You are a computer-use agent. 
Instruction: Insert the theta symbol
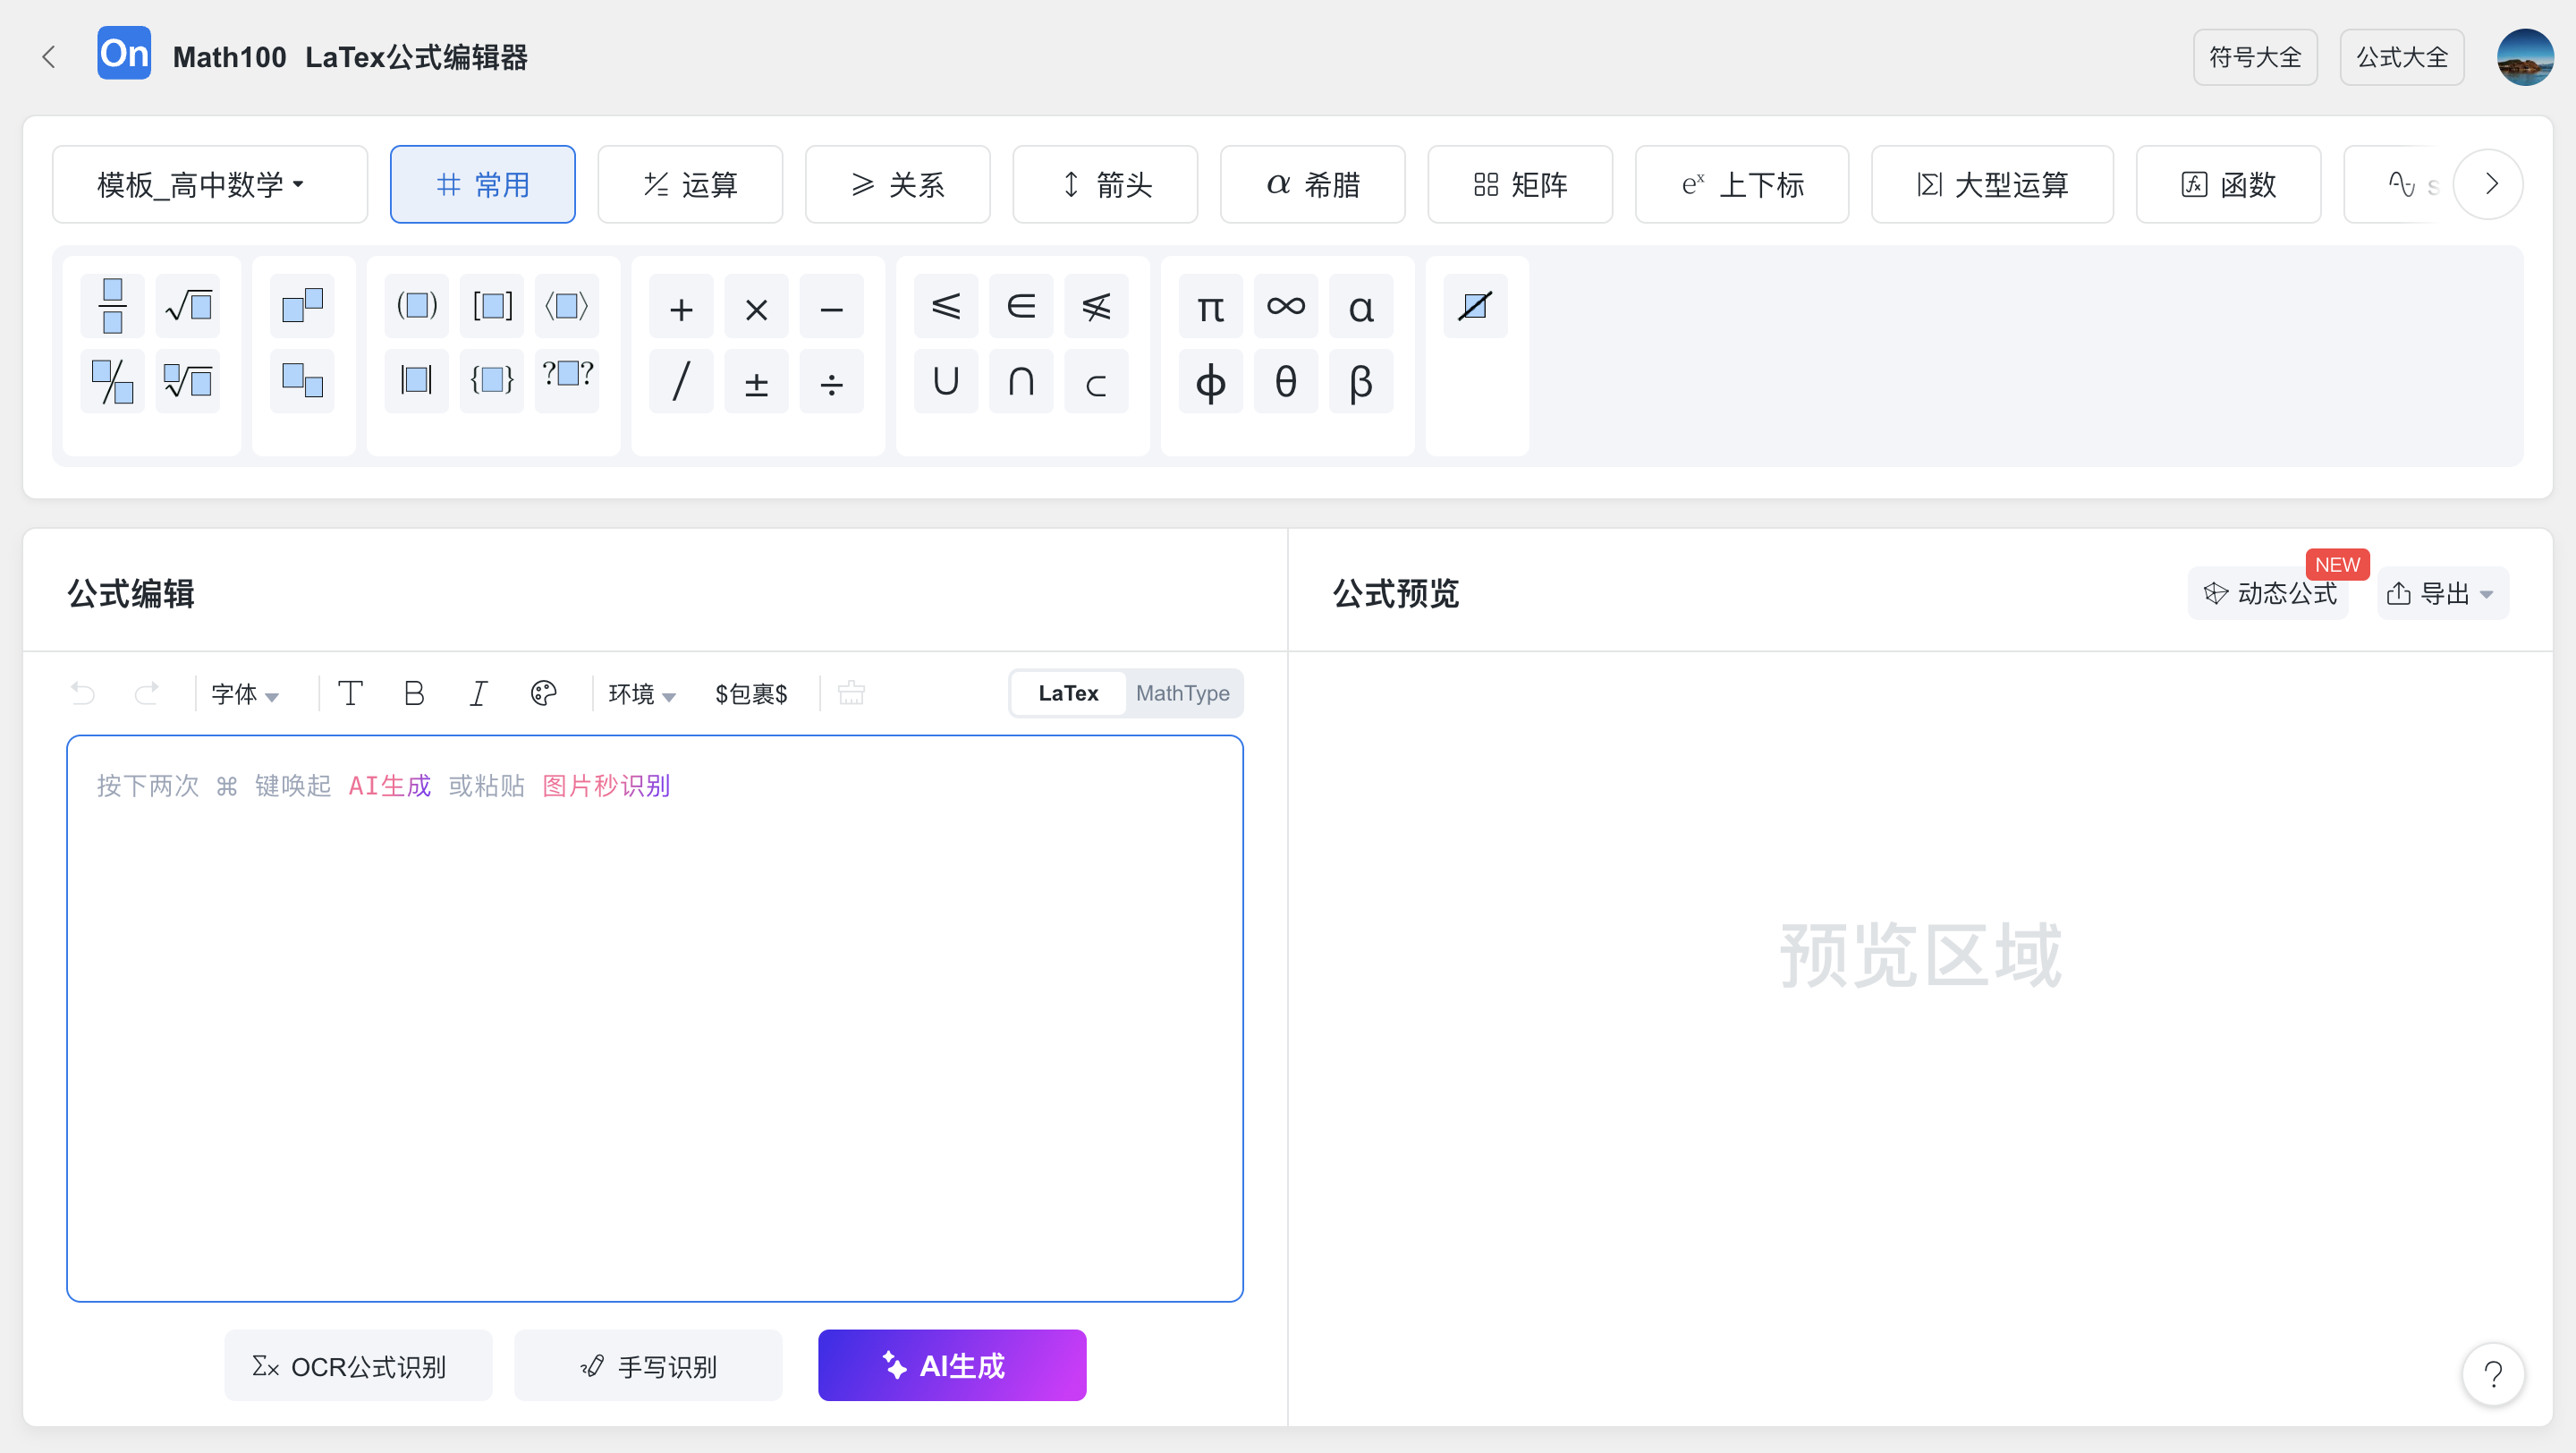coord(1285,380)
